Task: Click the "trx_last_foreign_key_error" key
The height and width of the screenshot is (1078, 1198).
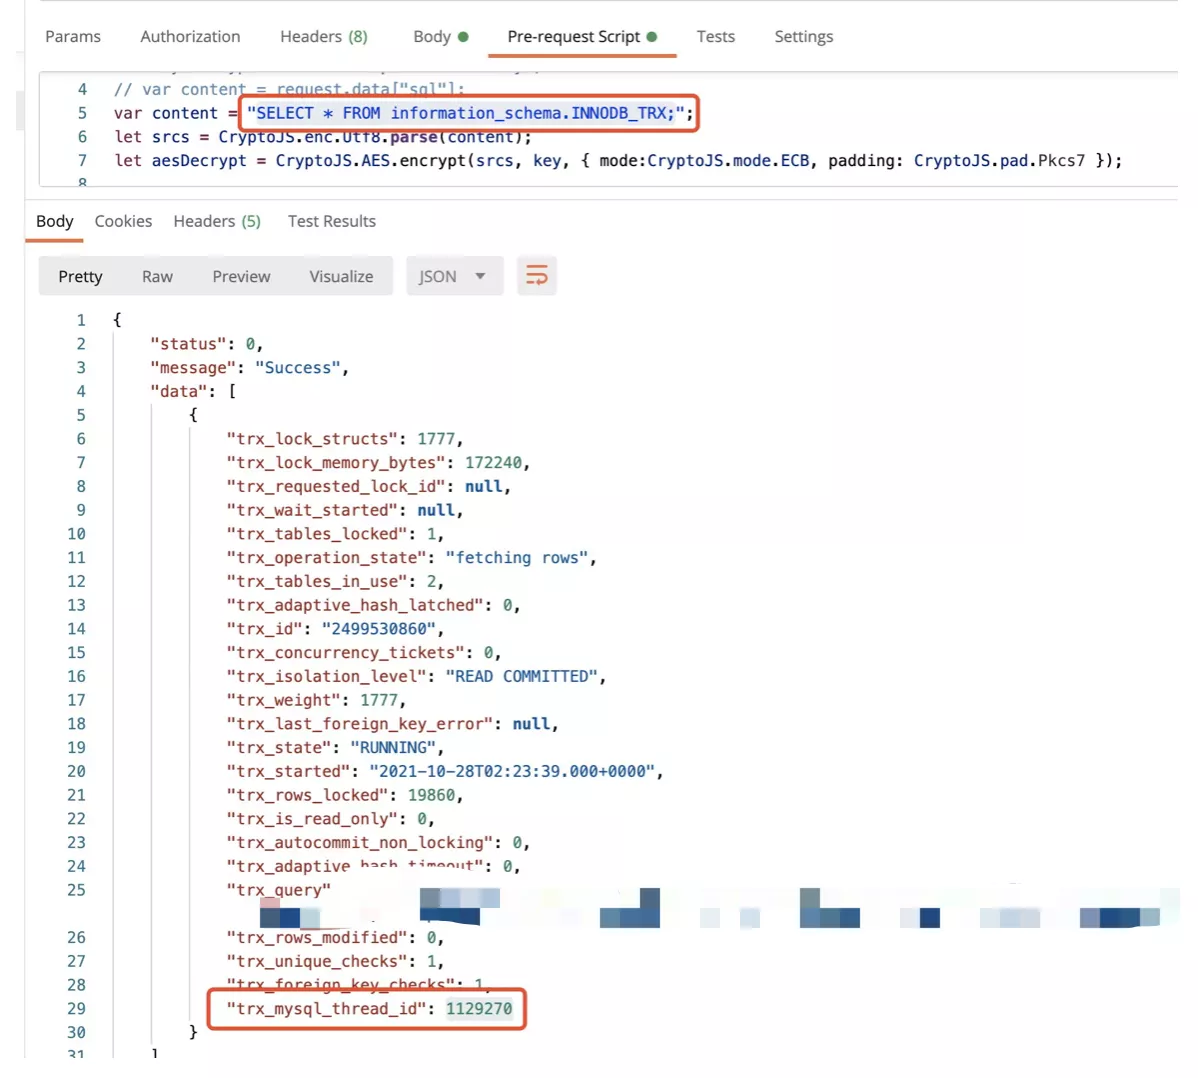Action: [360, 724]
